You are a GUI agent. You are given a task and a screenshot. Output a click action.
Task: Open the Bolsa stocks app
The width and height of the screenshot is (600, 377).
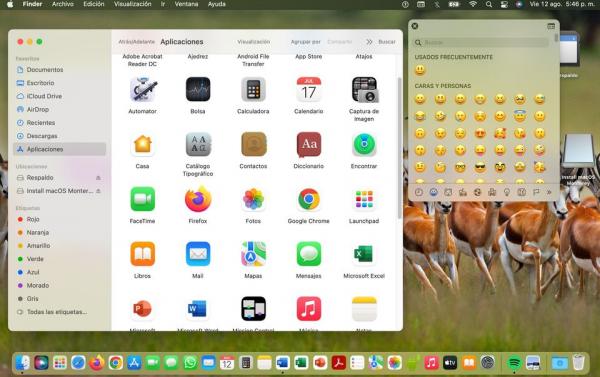198,90
